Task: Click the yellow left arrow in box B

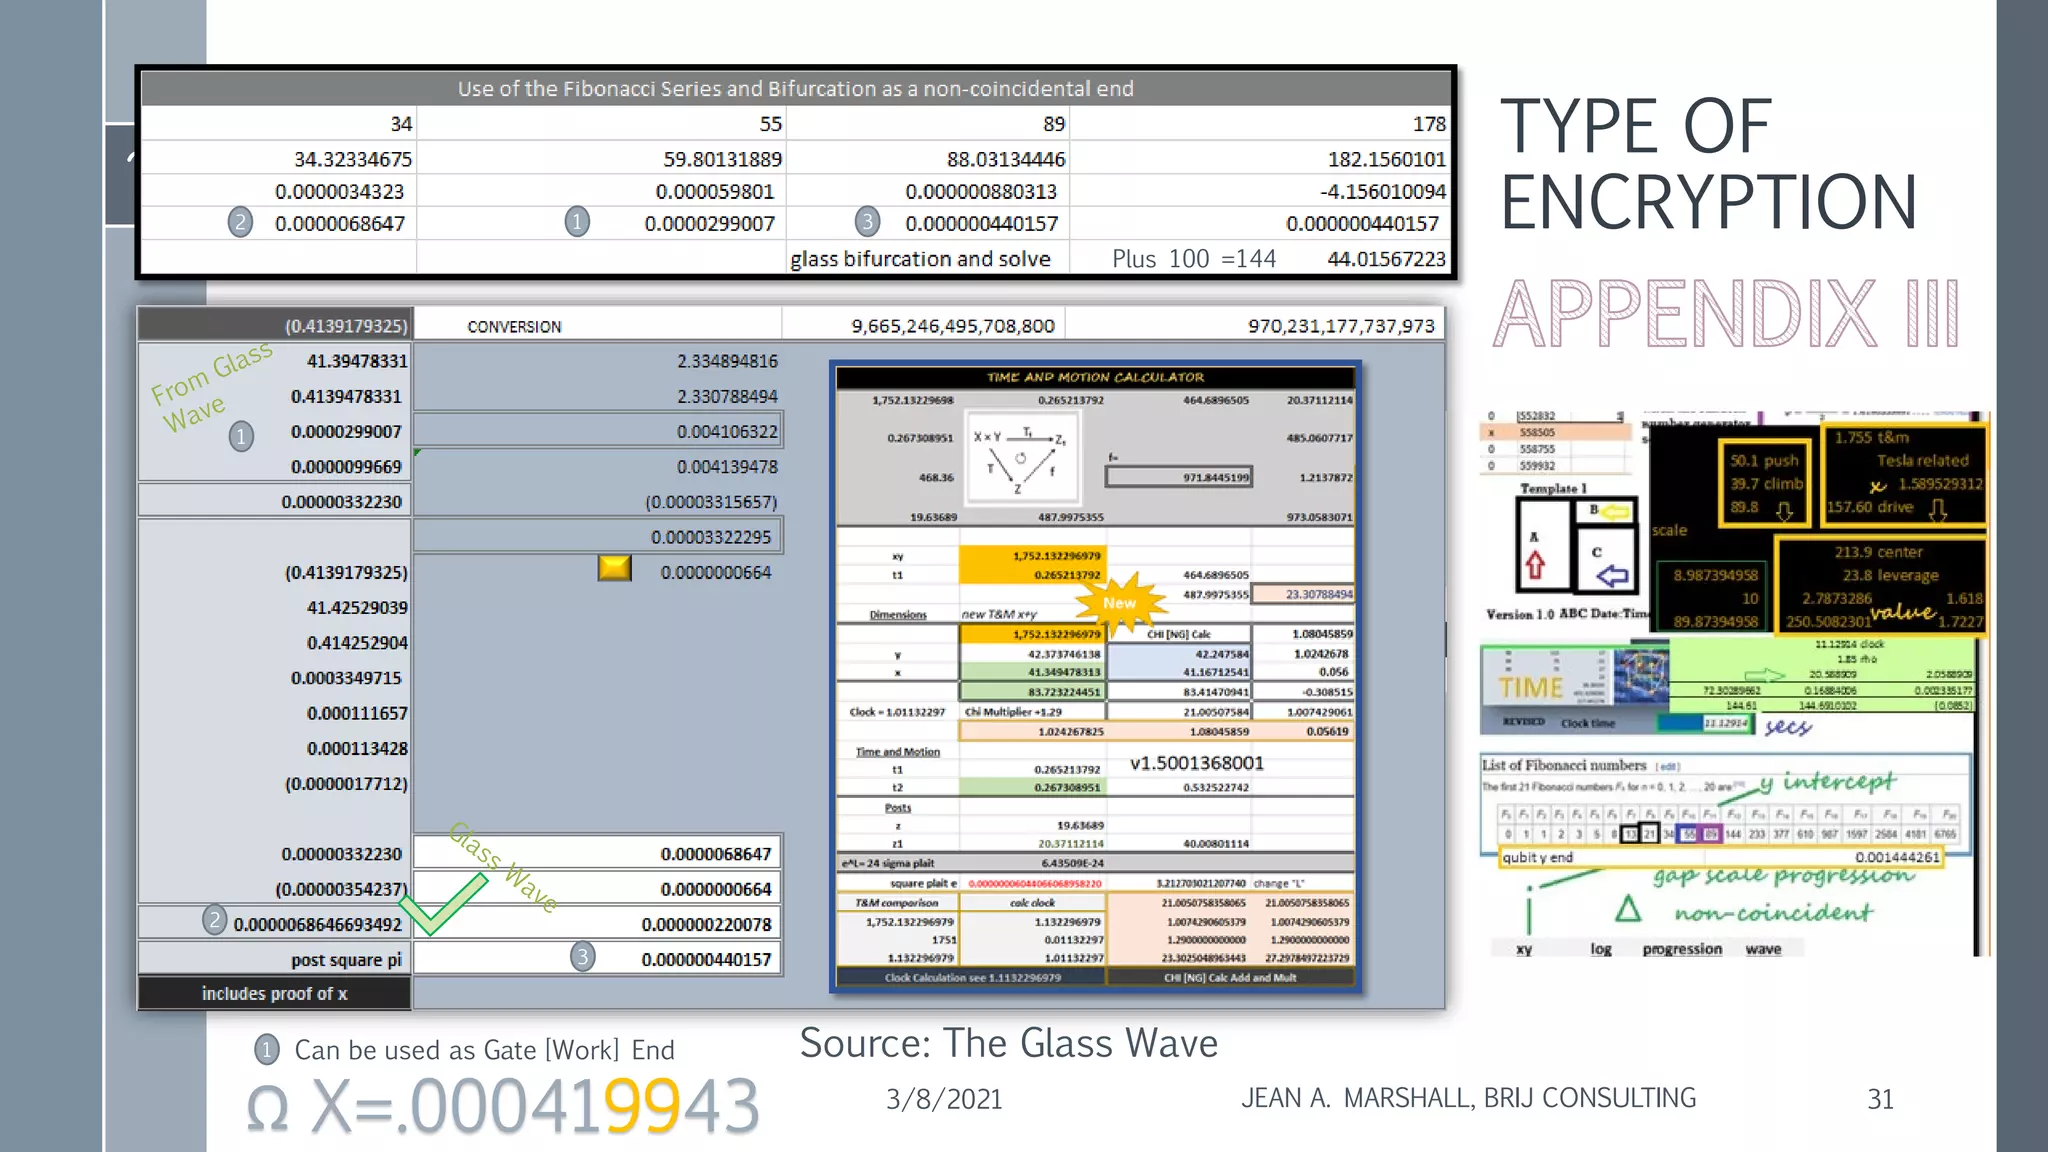Action: [x=1616, y=512]
